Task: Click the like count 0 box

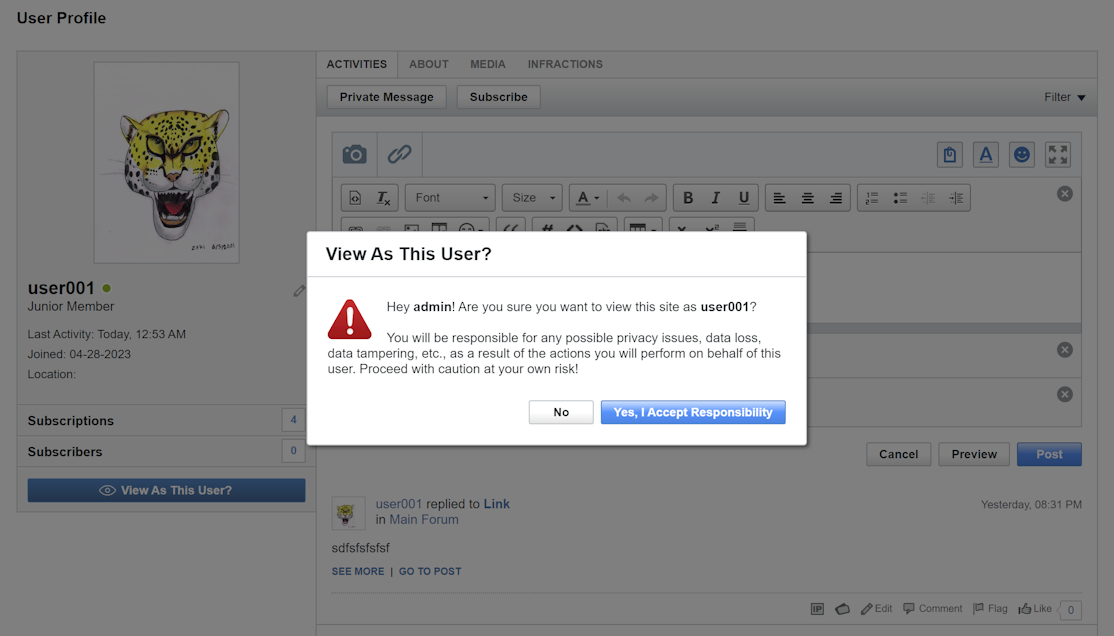Action: click(1071, 610)
